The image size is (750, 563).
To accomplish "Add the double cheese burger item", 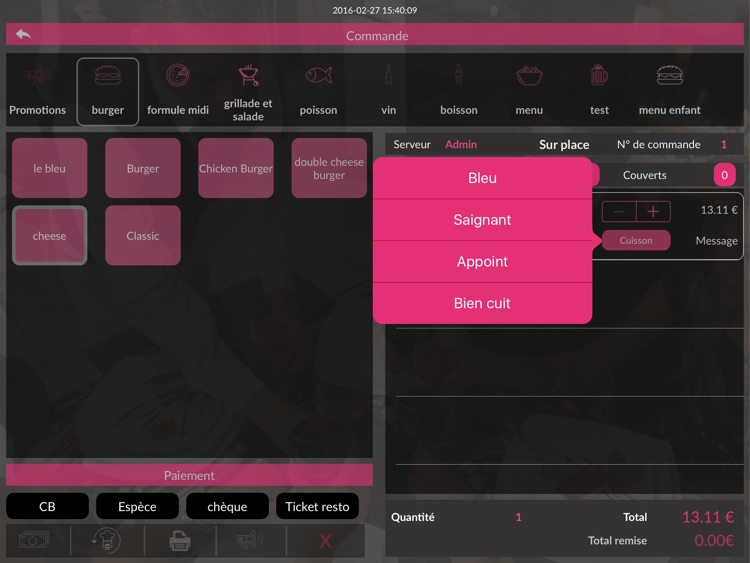I will pos(329,168).
